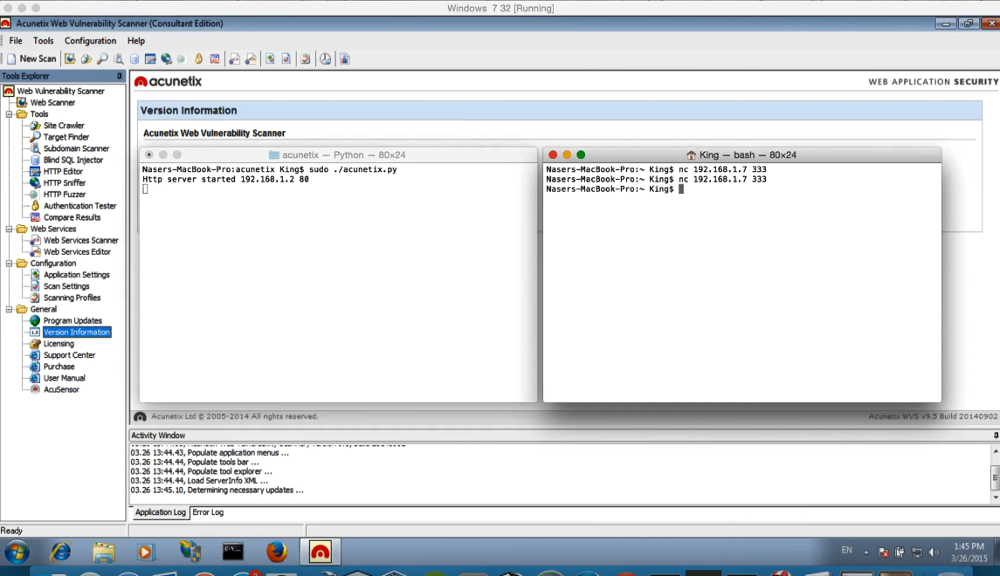This screenshot has width=1000, height=576.
Task: Click Activity Window scrollbar down arrow
Action: pos(995,497)
